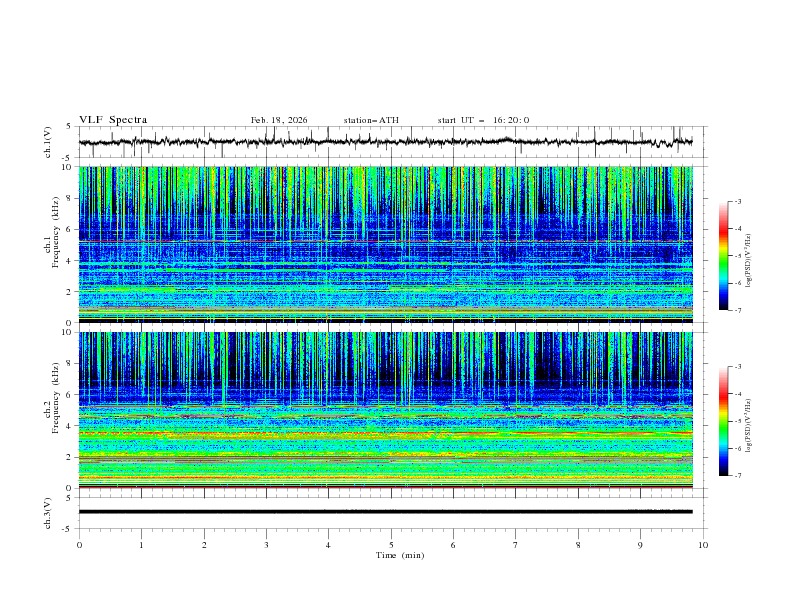Screen dimensions: 792x612
Task: Click the "start UT = 16:20:0" header text
Action: (483, 120)
